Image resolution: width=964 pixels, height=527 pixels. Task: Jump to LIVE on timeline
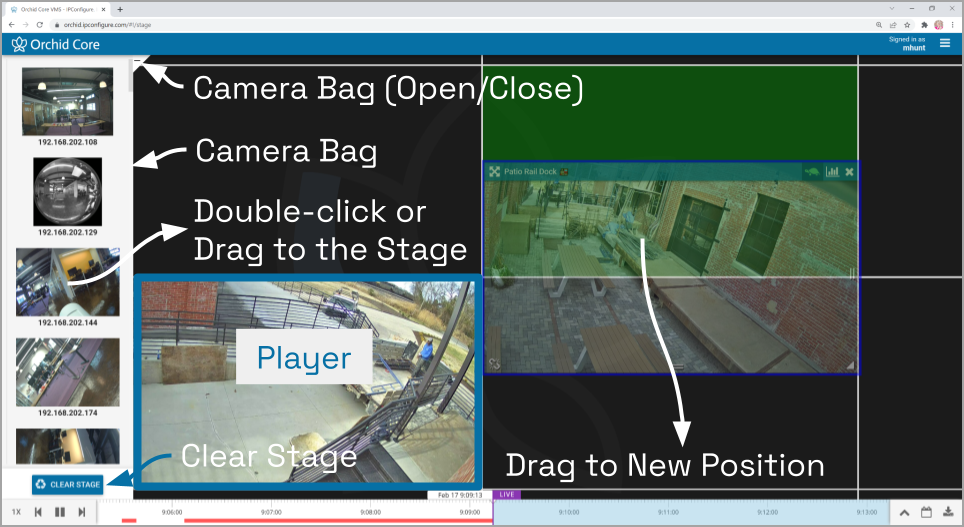point(507,494)
